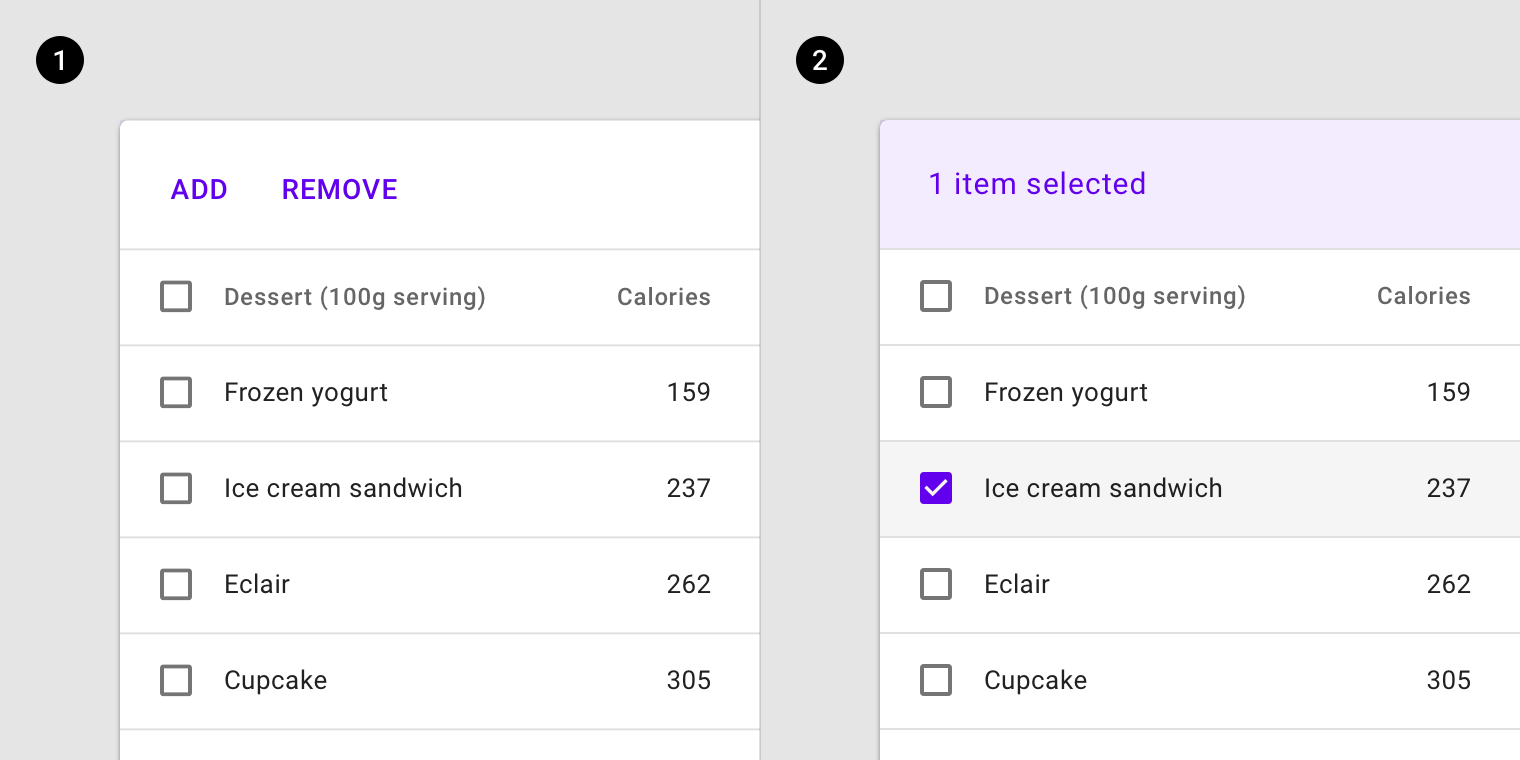The image size is (1520, 760).
Task: Select Eclair row name in panel two
Action: pos(1017,584)
